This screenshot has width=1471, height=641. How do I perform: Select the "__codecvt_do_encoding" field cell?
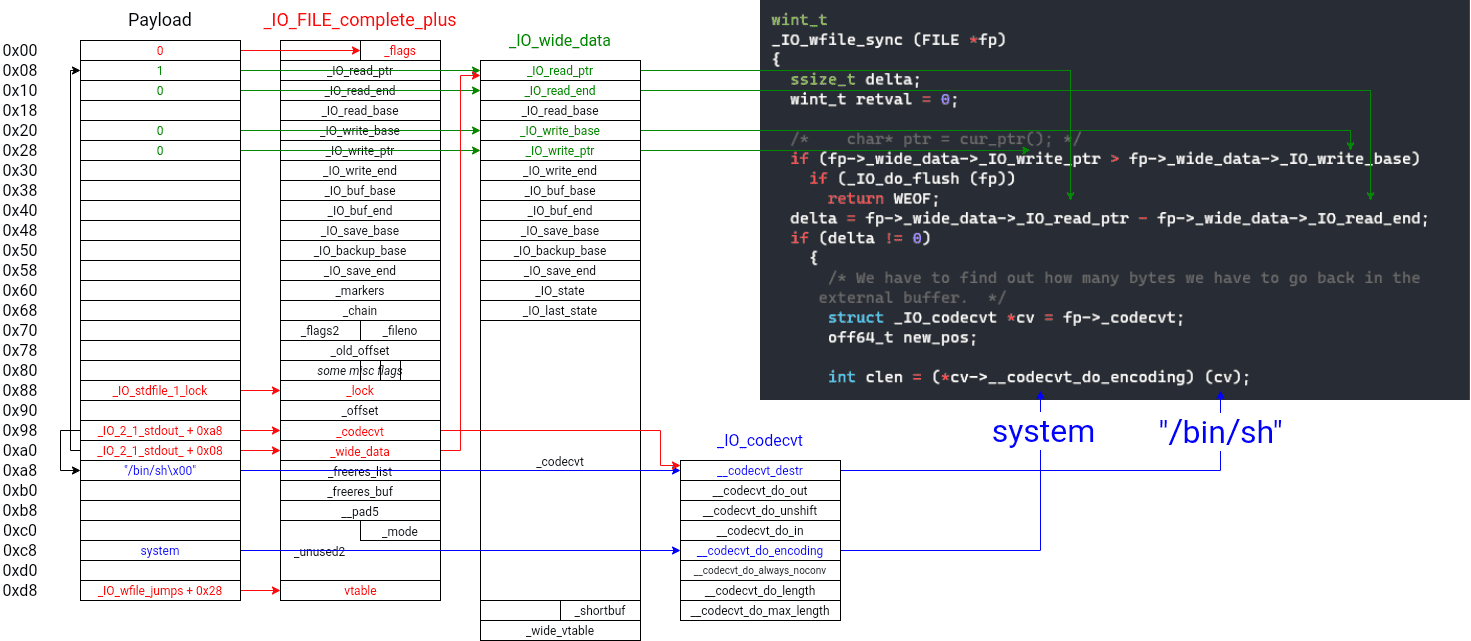[x=760, y=551]
